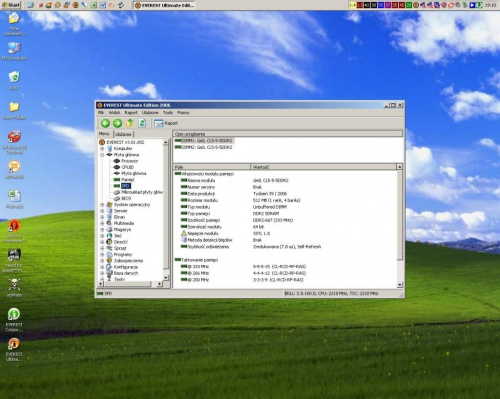Click the Refresh toolbar icon
The height and width of the screenshot is (399, 500).
pyautogui.click(x=142, y=123)
